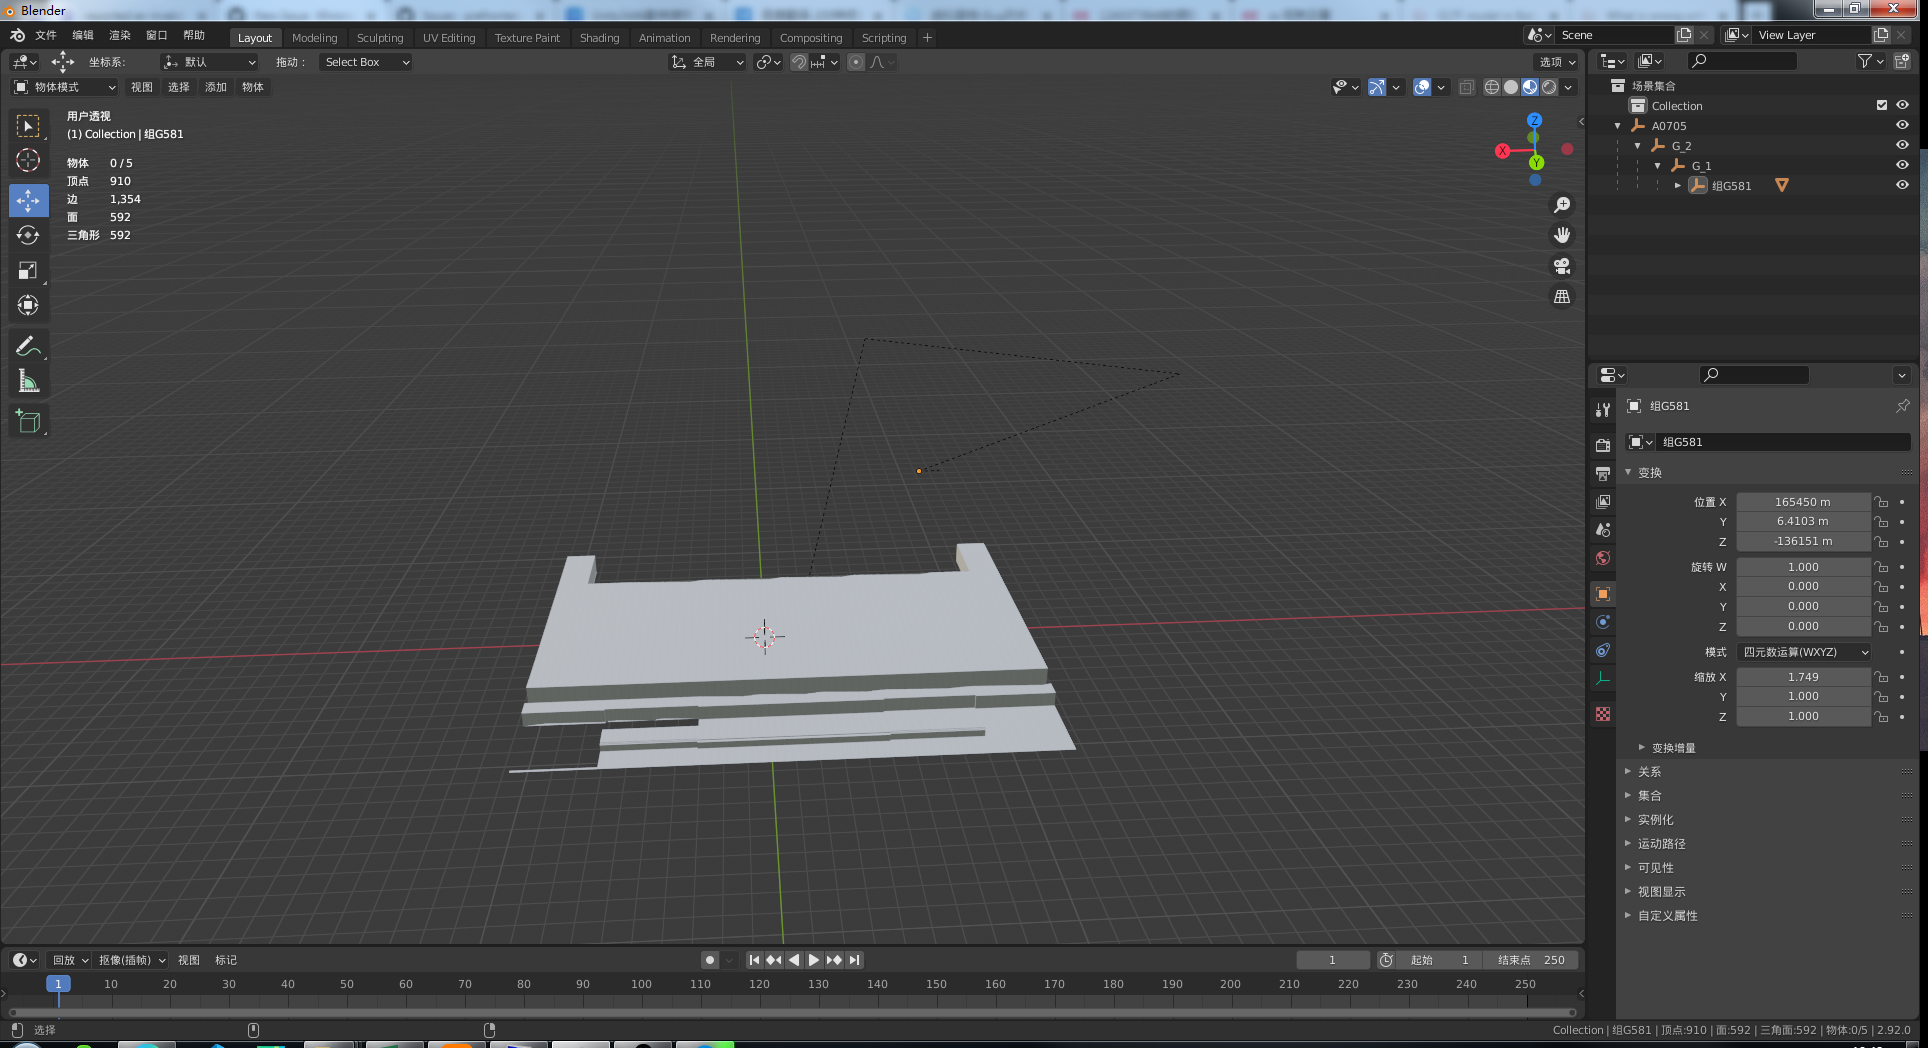
Task: Collapse the A0705 item in the outliner
Action: coord(1617,125)
